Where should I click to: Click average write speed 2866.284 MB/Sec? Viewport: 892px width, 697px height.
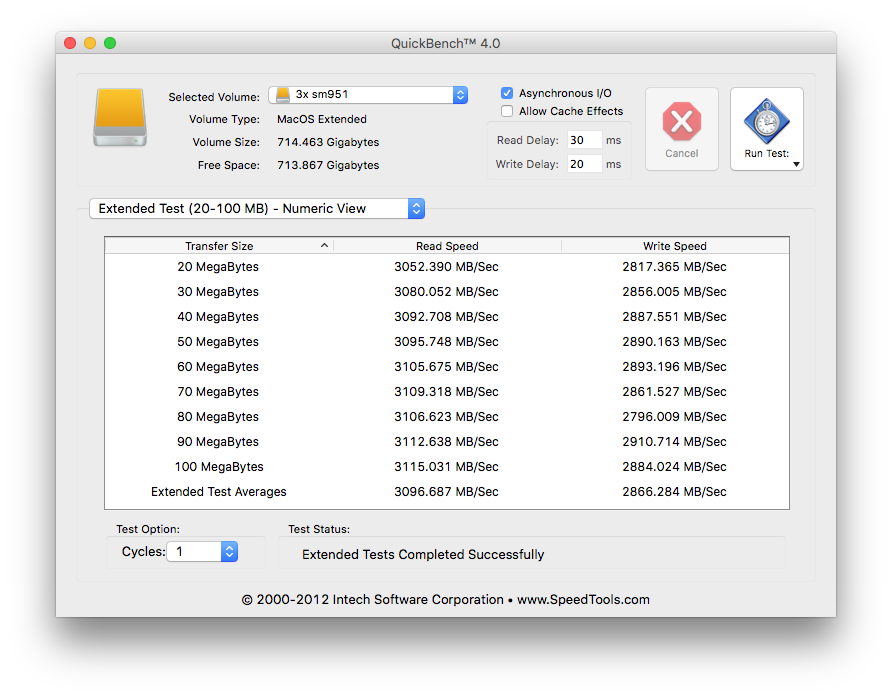(x=674, y=492)
